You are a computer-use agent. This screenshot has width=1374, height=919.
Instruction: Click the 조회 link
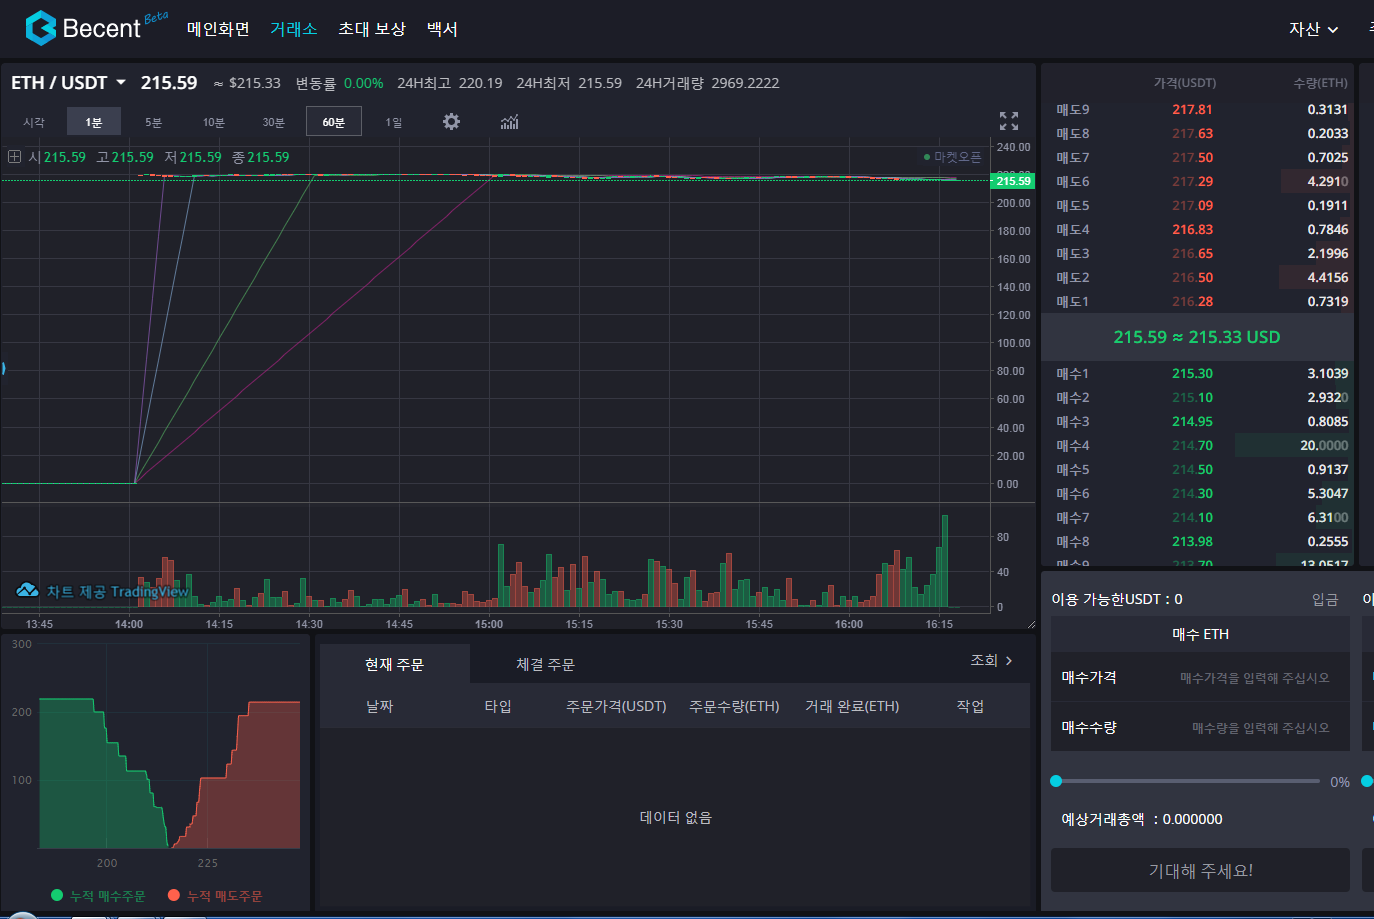coord(985,661)
